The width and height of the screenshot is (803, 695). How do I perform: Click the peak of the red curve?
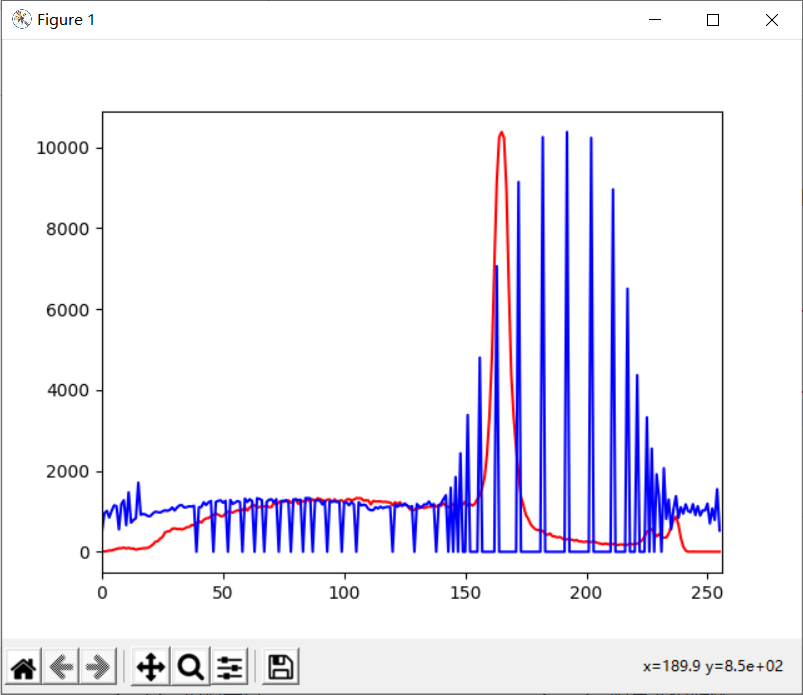point(501,132)
